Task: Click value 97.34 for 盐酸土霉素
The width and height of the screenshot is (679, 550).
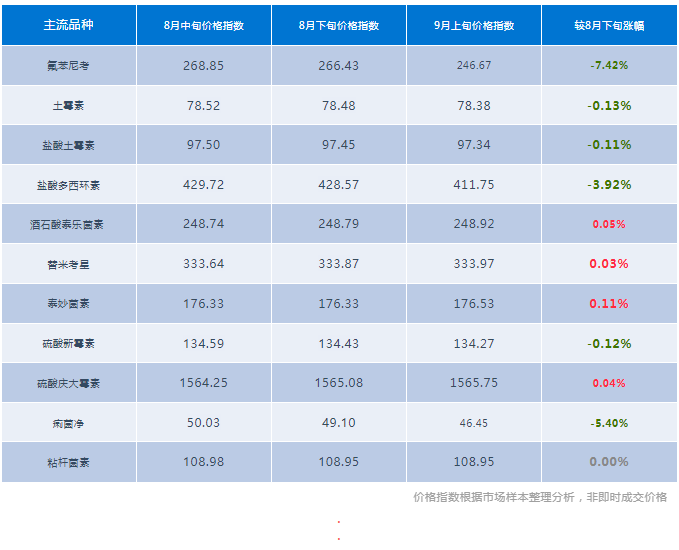Action: click(x=474, y=144)
